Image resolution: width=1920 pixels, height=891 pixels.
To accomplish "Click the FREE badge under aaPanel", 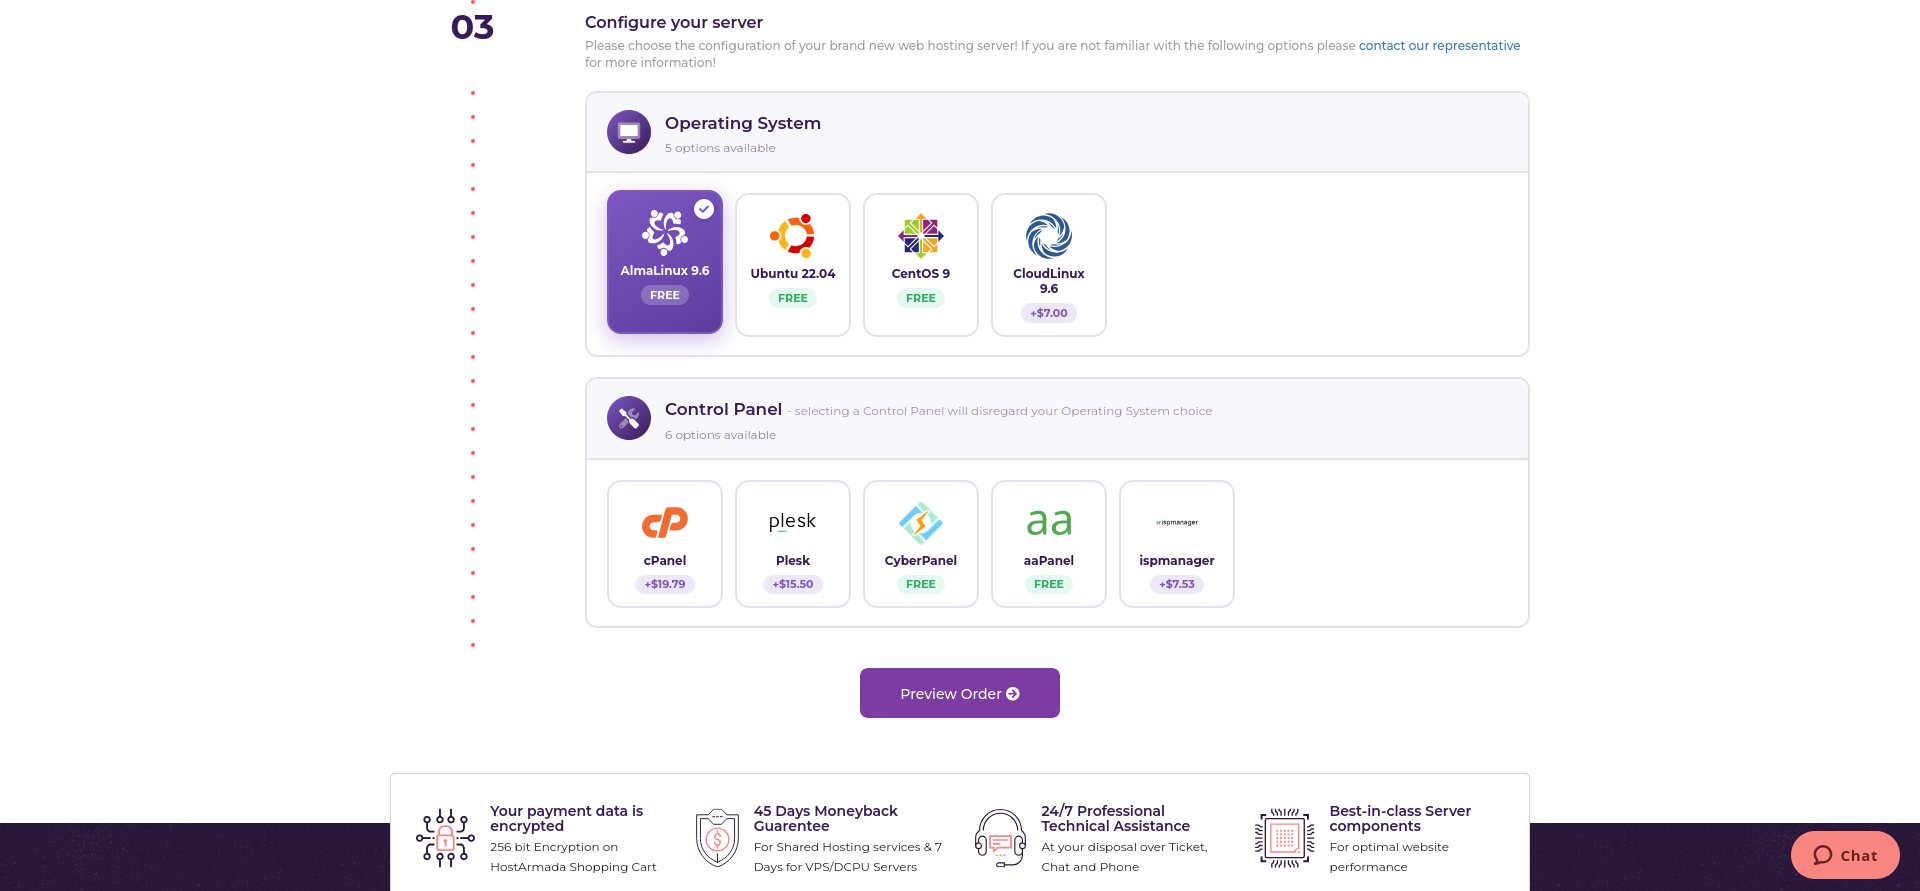I will point(1049,584).
